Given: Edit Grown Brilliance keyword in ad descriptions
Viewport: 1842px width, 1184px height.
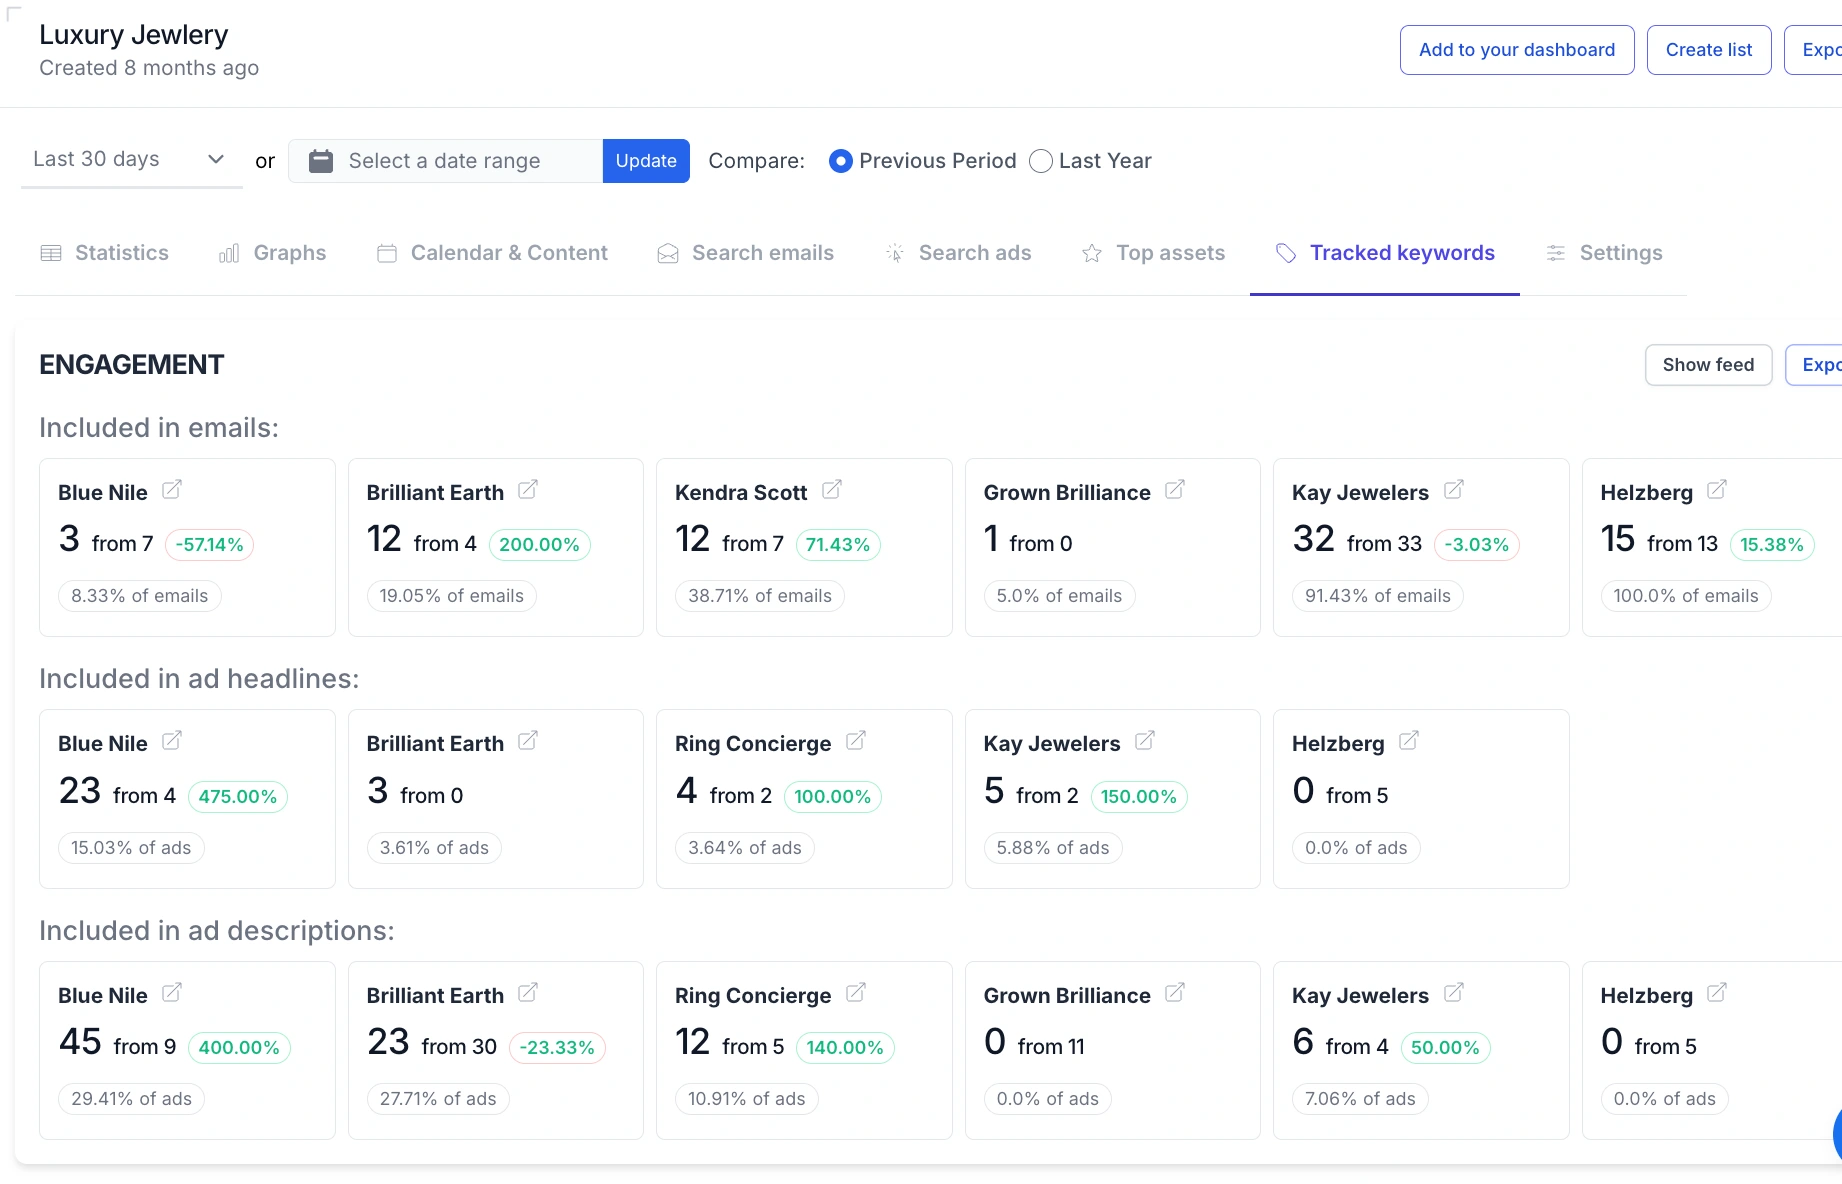Looking at the screenshot, I should (x=1175, y=993).
